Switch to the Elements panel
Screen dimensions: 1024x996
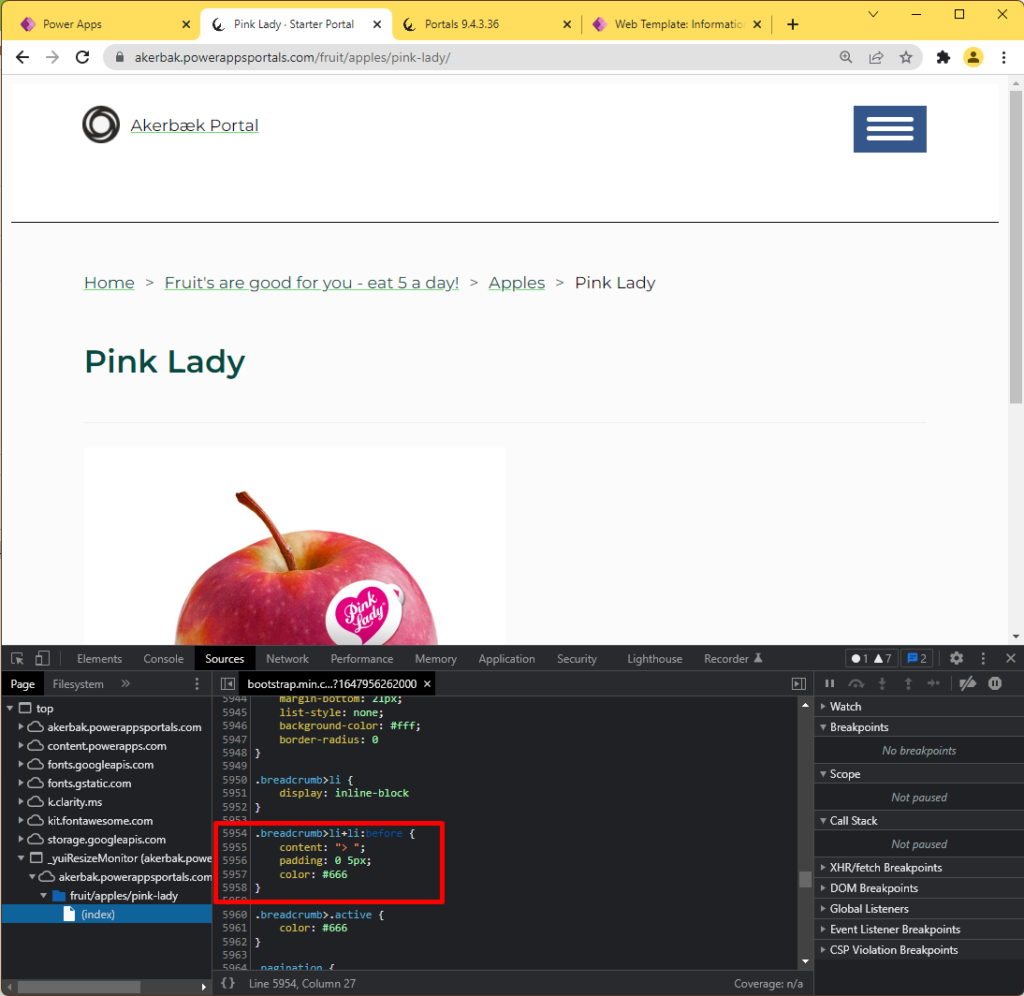click(99, 658)
